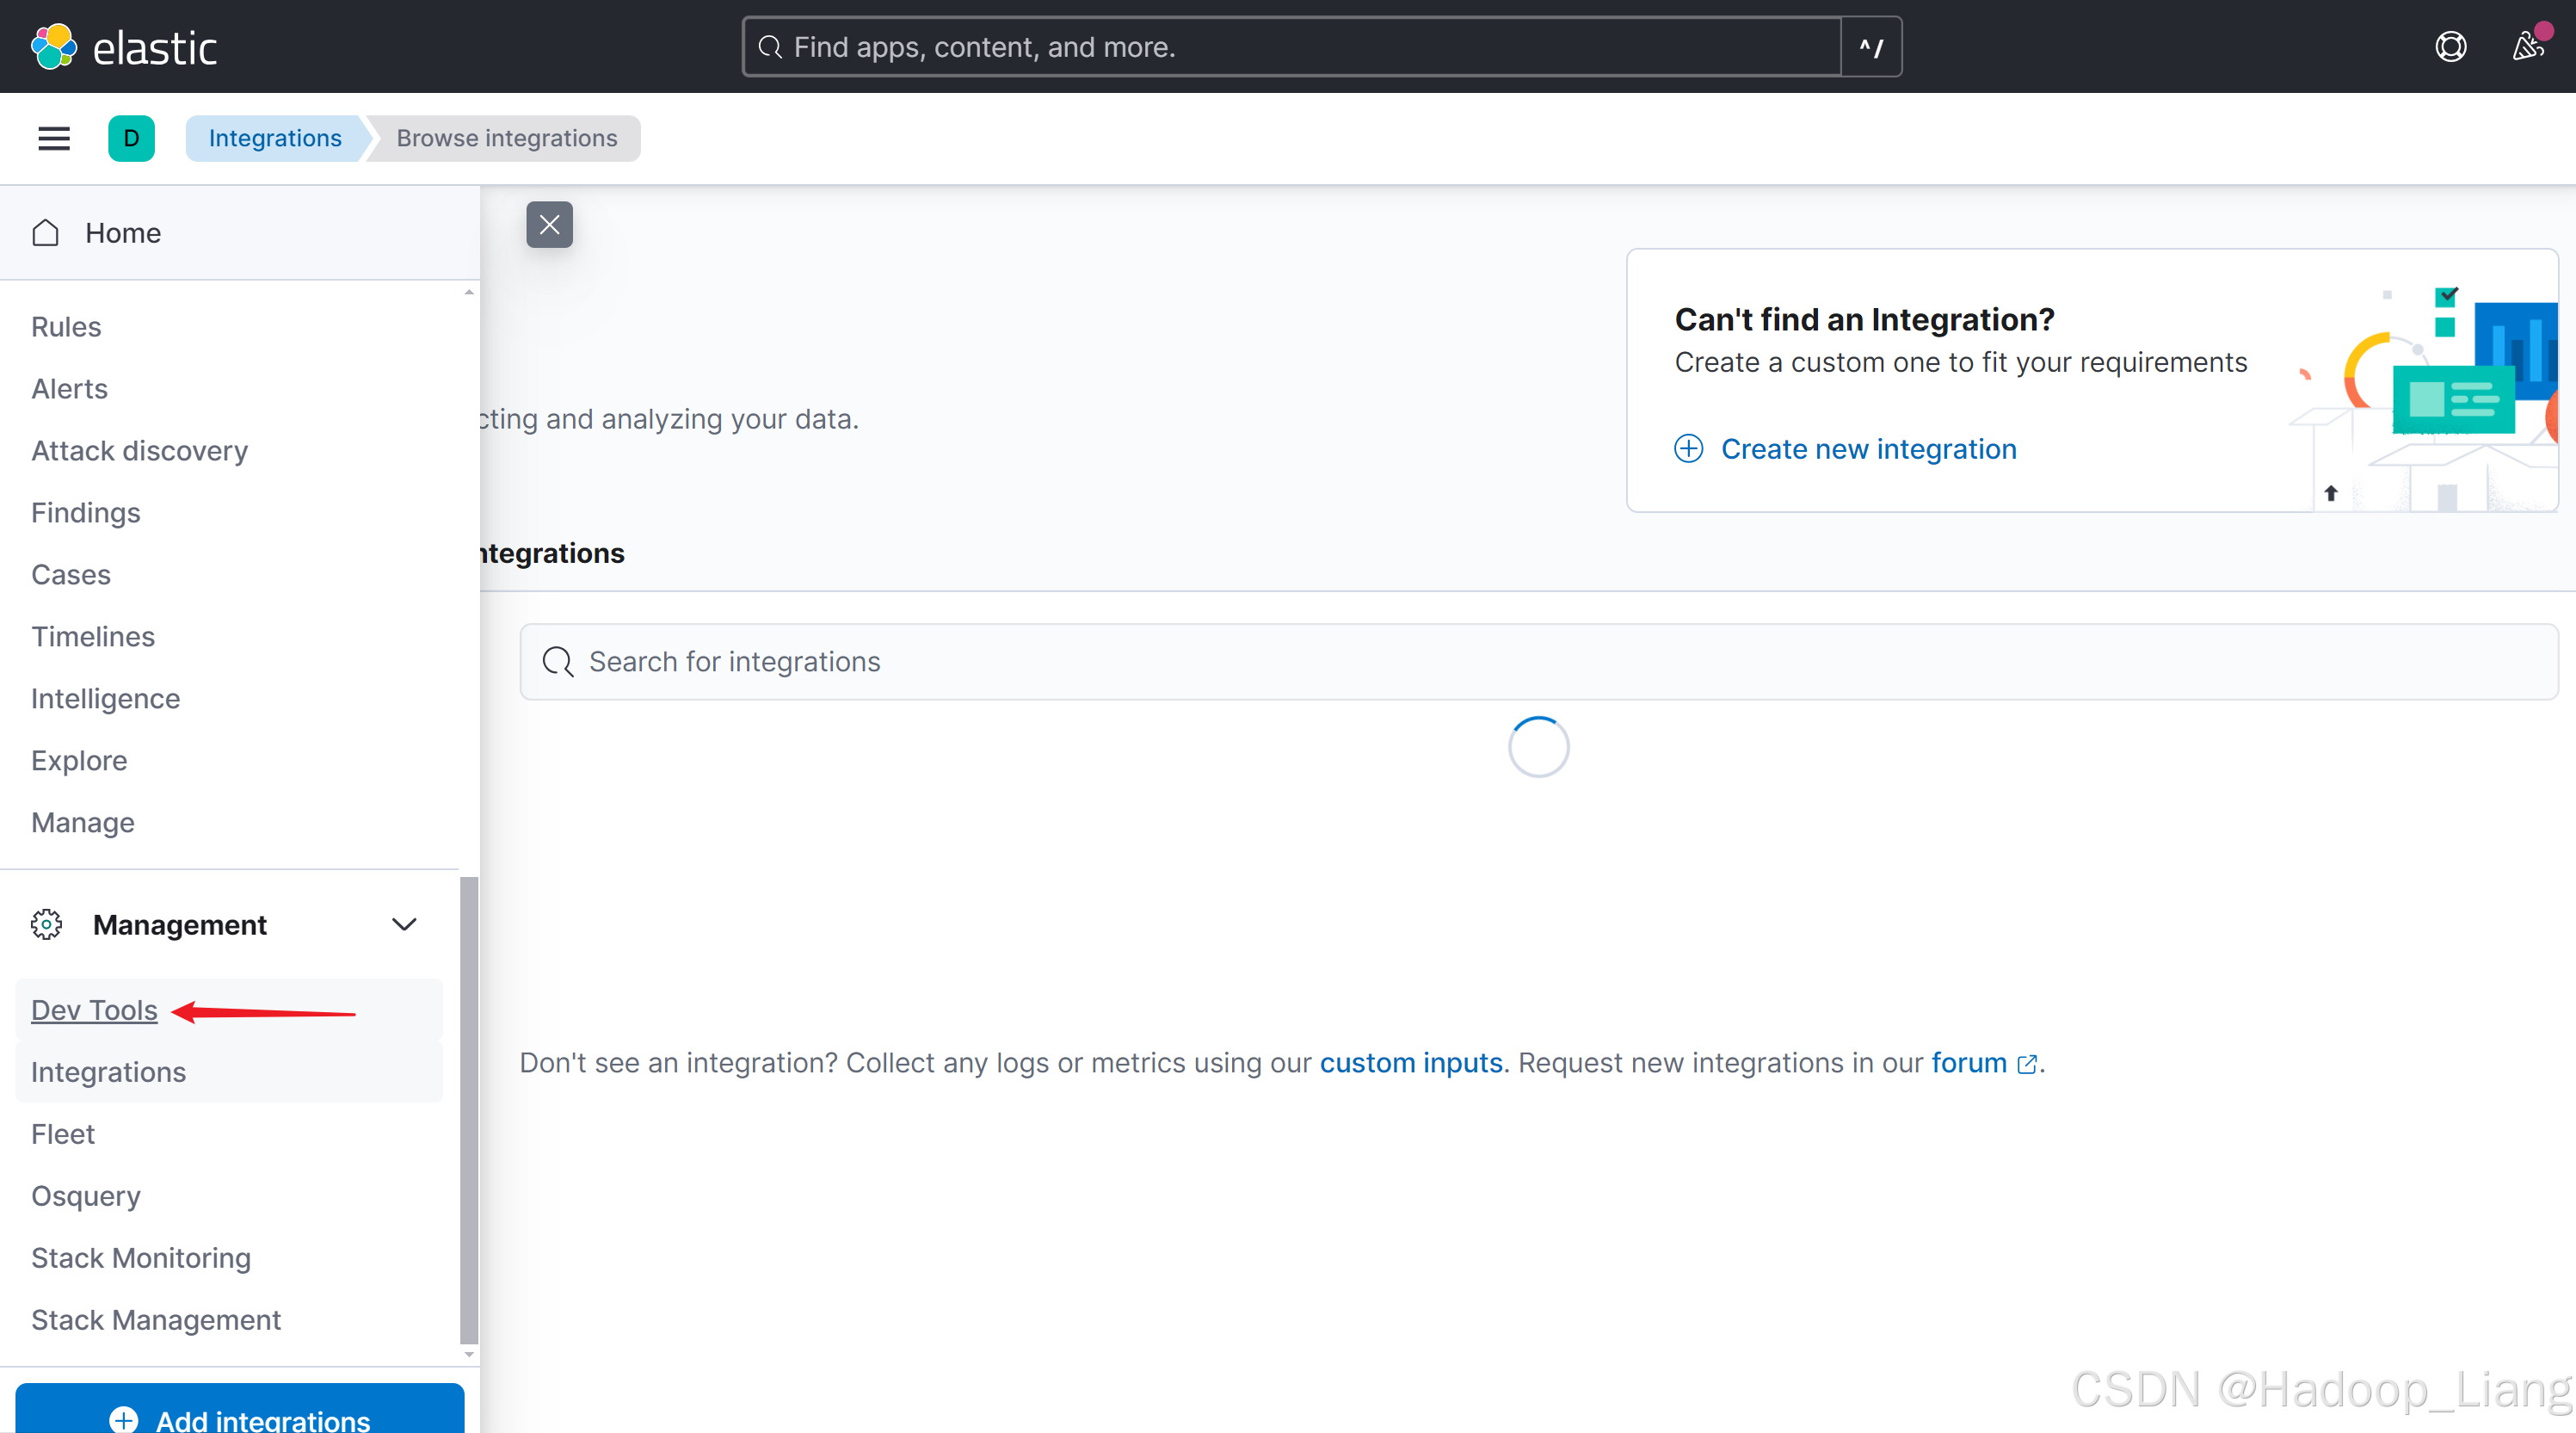This screenshot has height=1433, width=2576.
Task: Open Findings in the side menu
Action: (x=85, y=513)
